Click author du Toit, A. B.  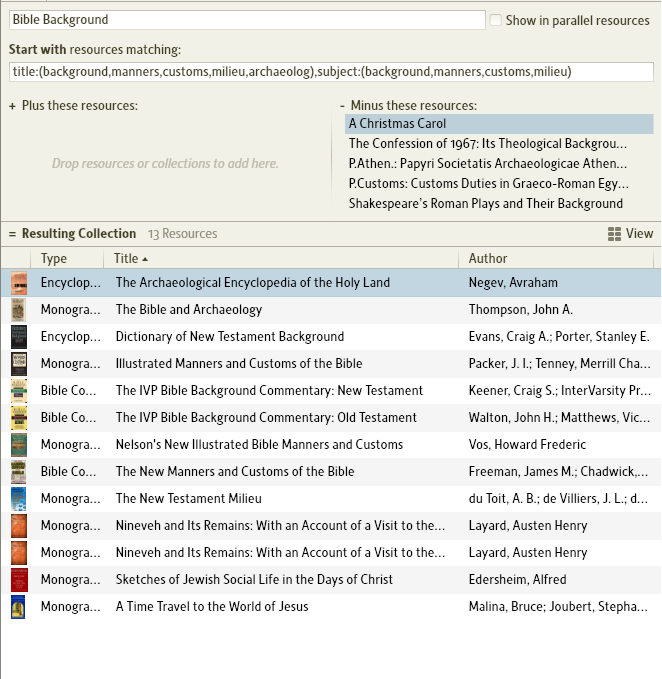click(558, 499)
